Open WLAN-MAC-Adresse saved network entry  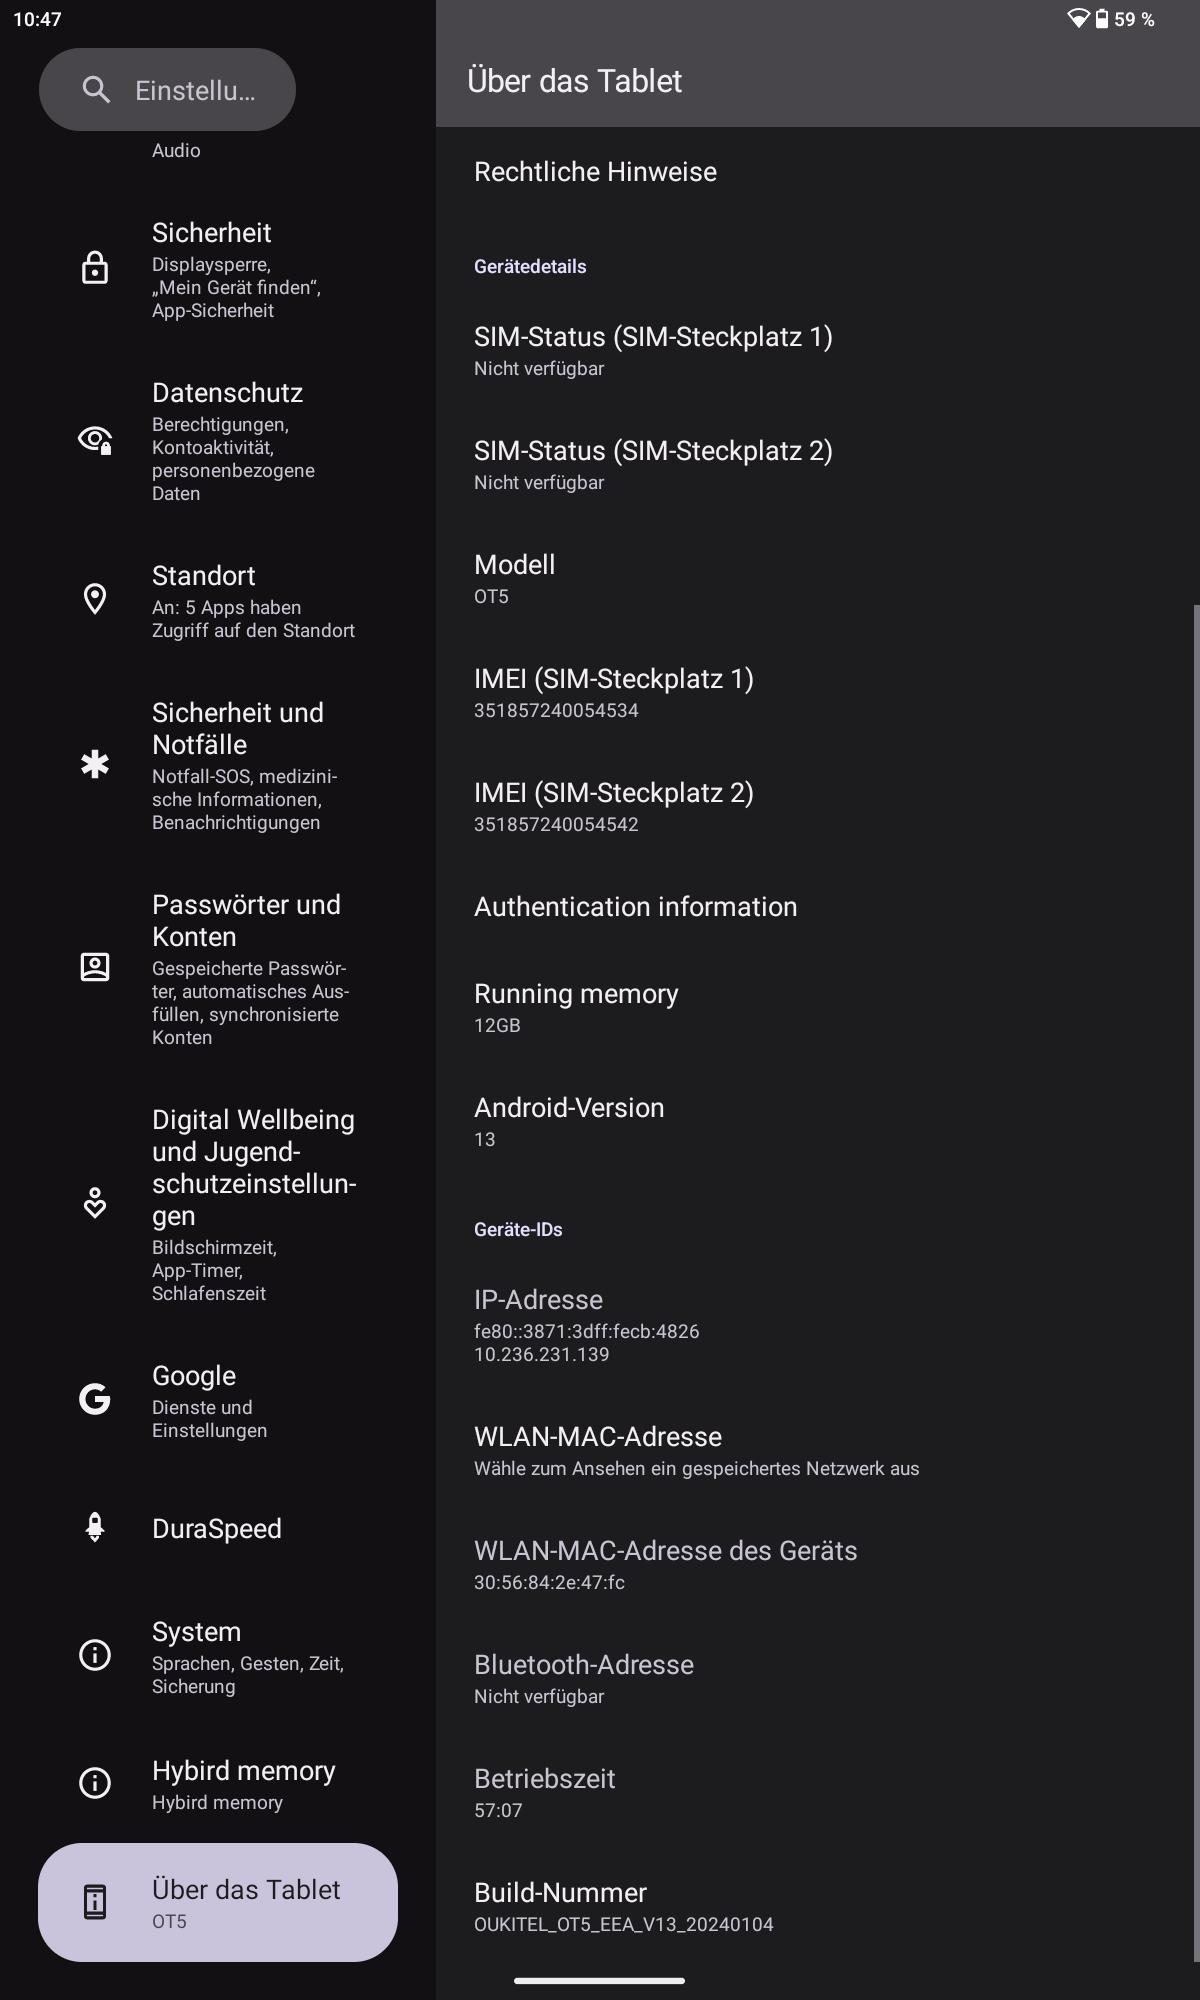pos(818,1451)
